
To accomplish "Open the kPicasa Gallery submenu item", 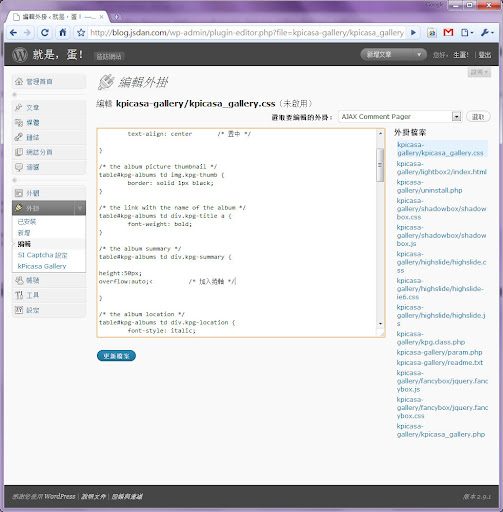I will pyautogui.click(x=42, y=266).
